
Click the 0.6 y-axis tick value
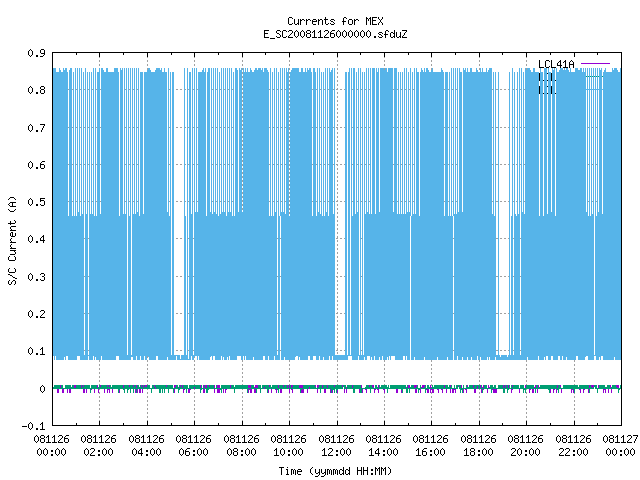click(36, 165)
